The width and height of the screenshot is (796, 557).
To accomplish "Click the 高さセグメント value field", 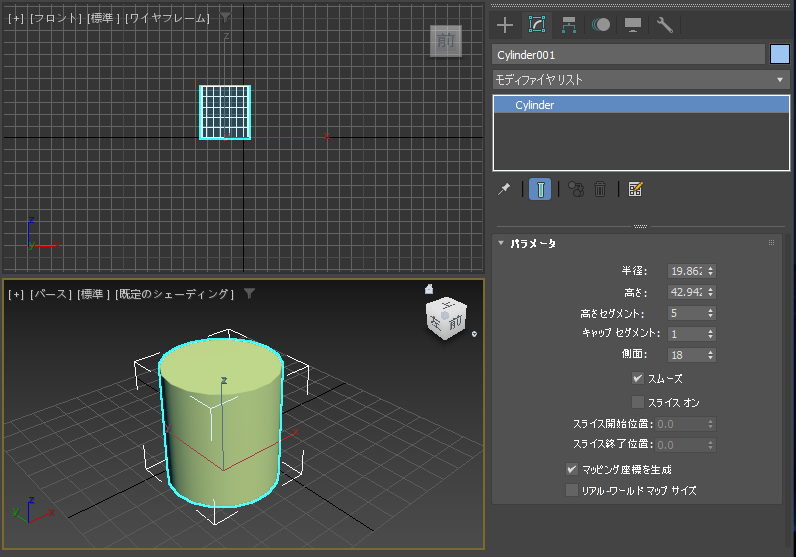I will tap(686, 313).
